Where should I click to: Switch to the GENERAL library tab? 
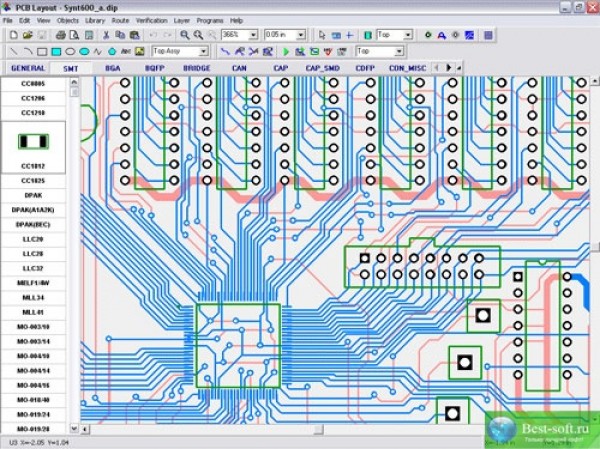pos(28,68)
